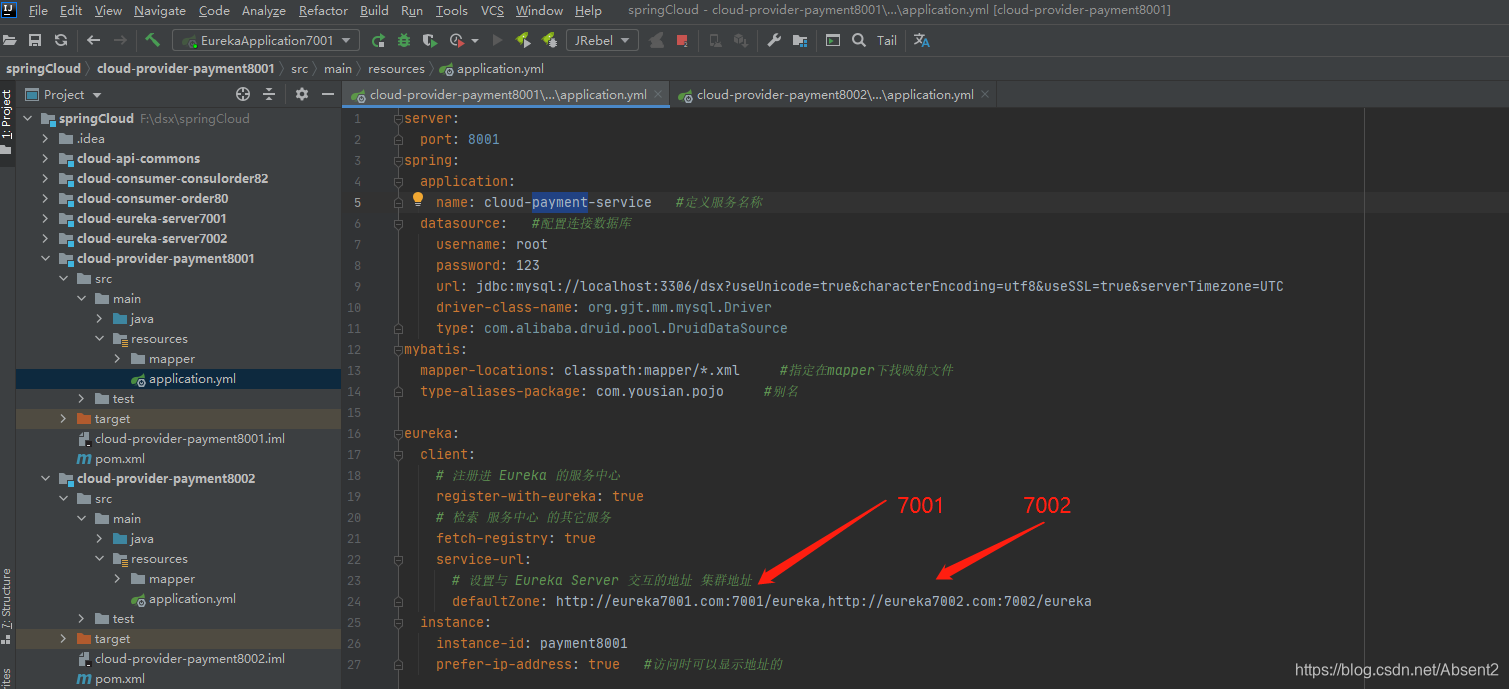1509x689 pixels.
Task: Rerun EurekaApplication7001 with the green run icon
Action: click(x=378, y=41)
